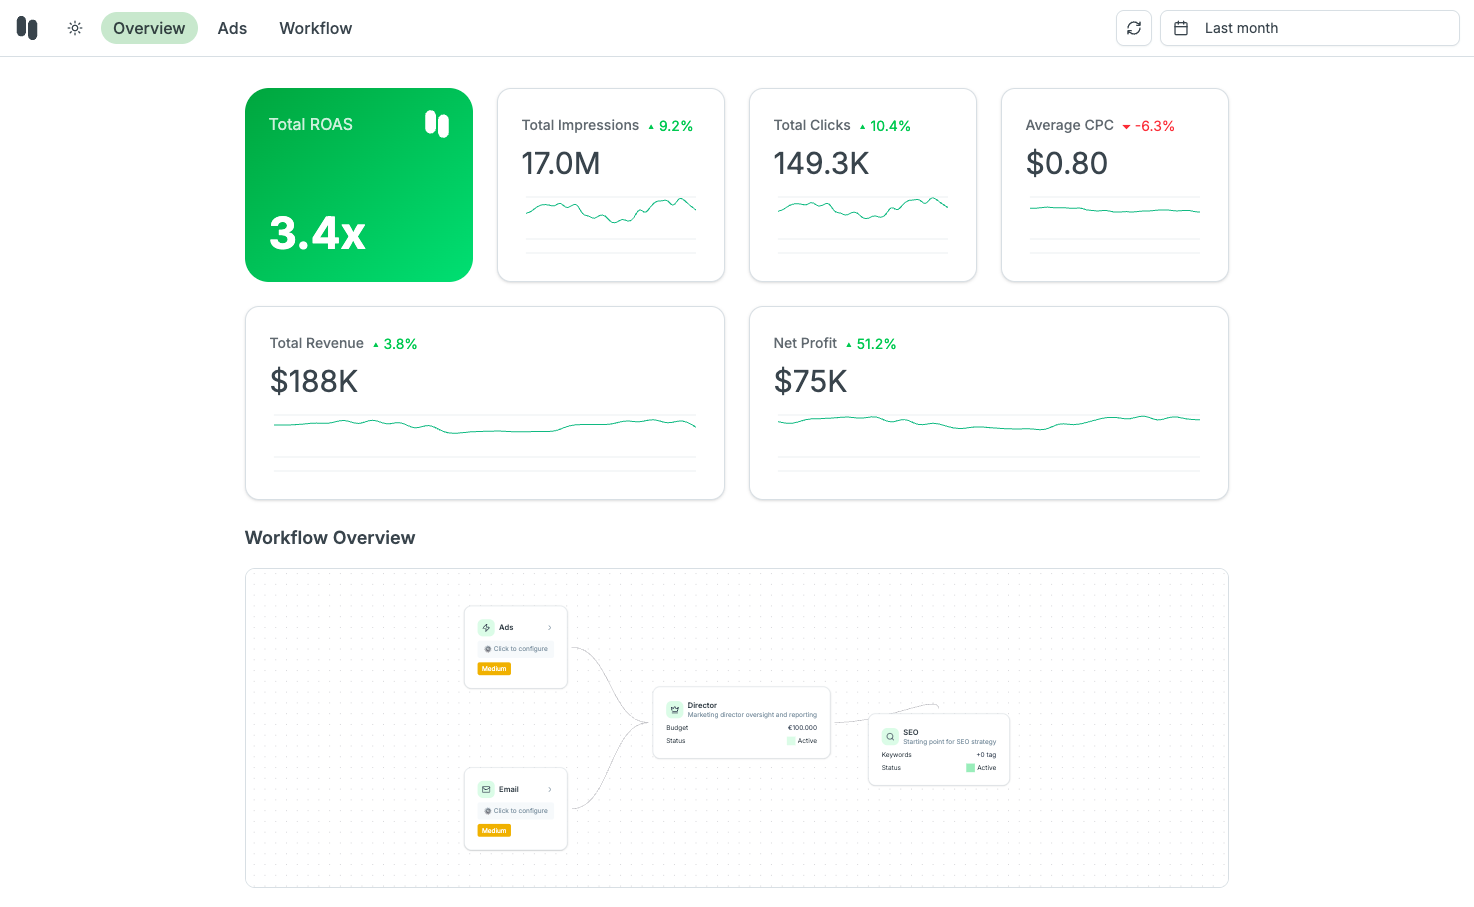Select the $75K net profit value
This screenshot has width=1474, height=907.
810,381
